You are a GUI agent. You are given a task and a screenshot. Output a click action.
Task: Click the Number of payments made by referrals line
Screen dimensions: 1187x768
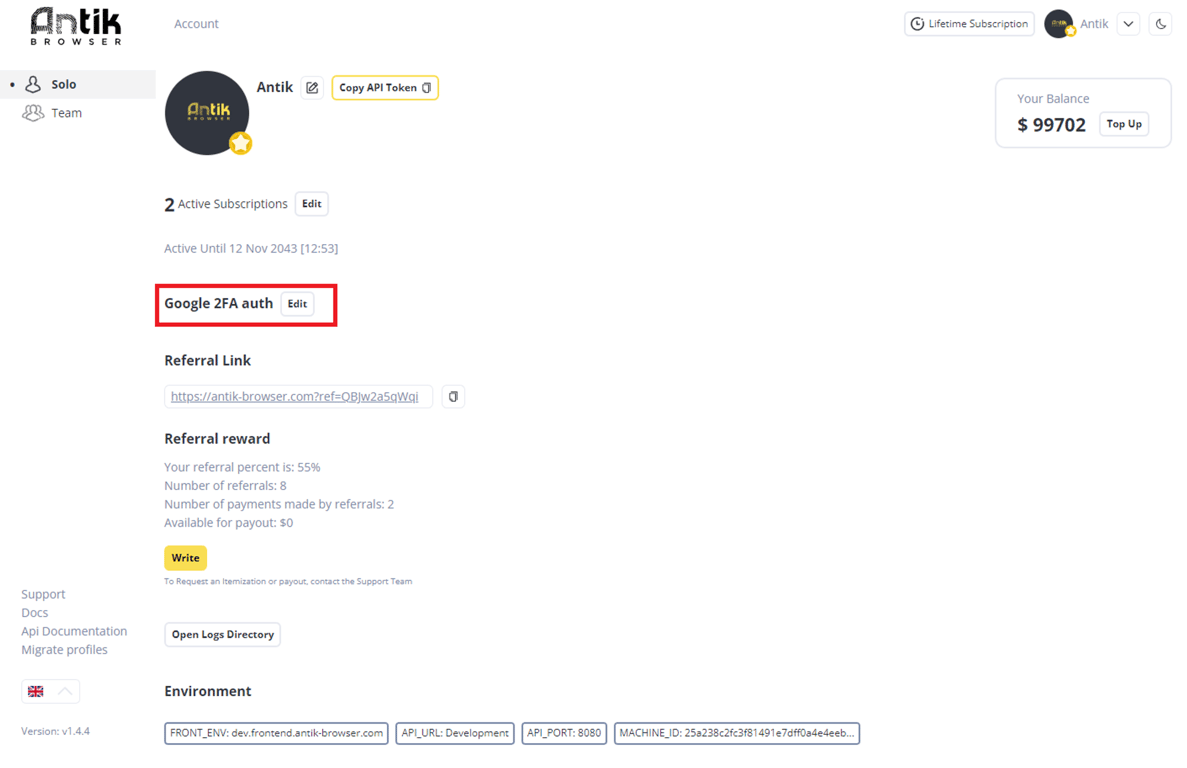click(279, 504)
